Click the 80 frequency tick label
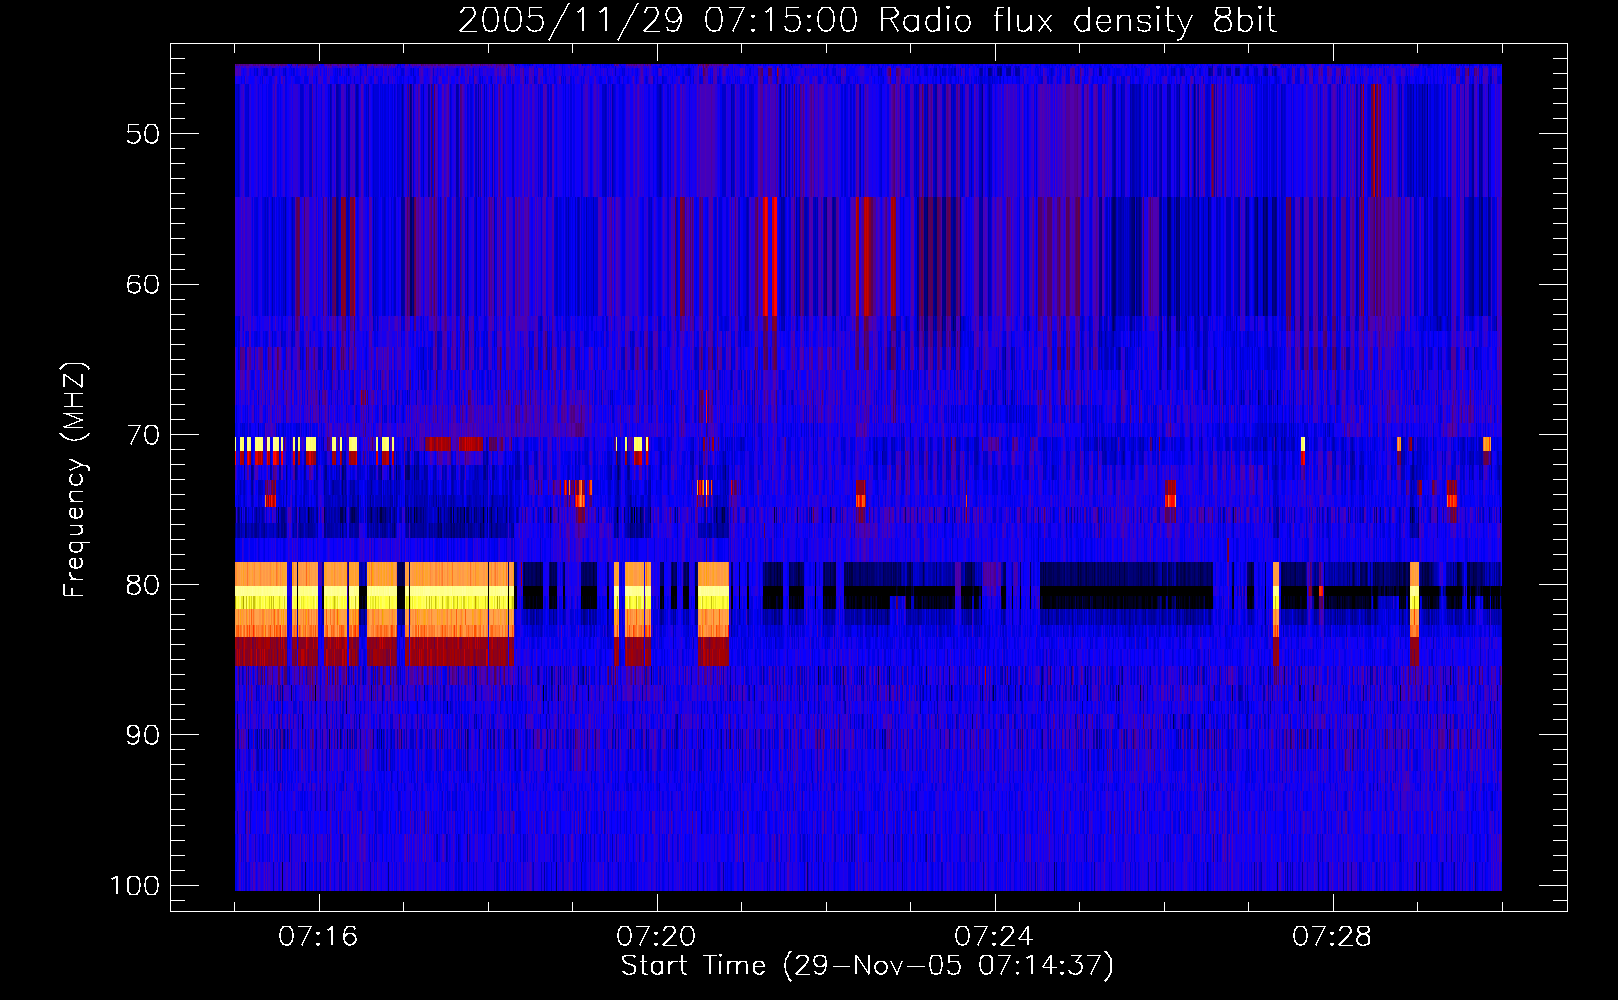 click(143, 585)
